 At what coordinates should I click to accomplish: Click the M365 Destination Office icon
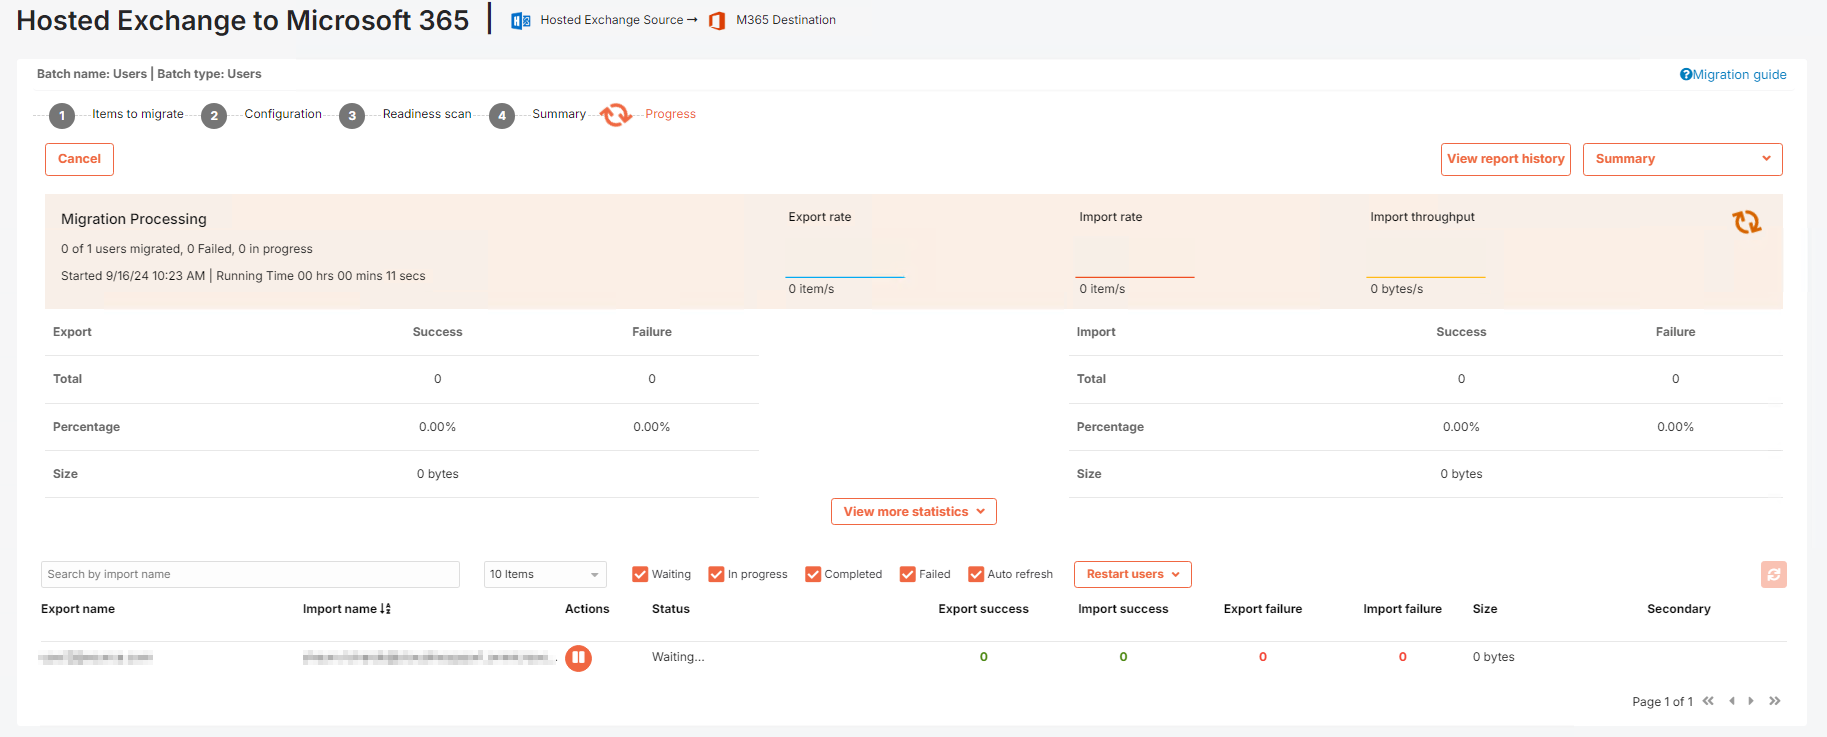(717, 20)
